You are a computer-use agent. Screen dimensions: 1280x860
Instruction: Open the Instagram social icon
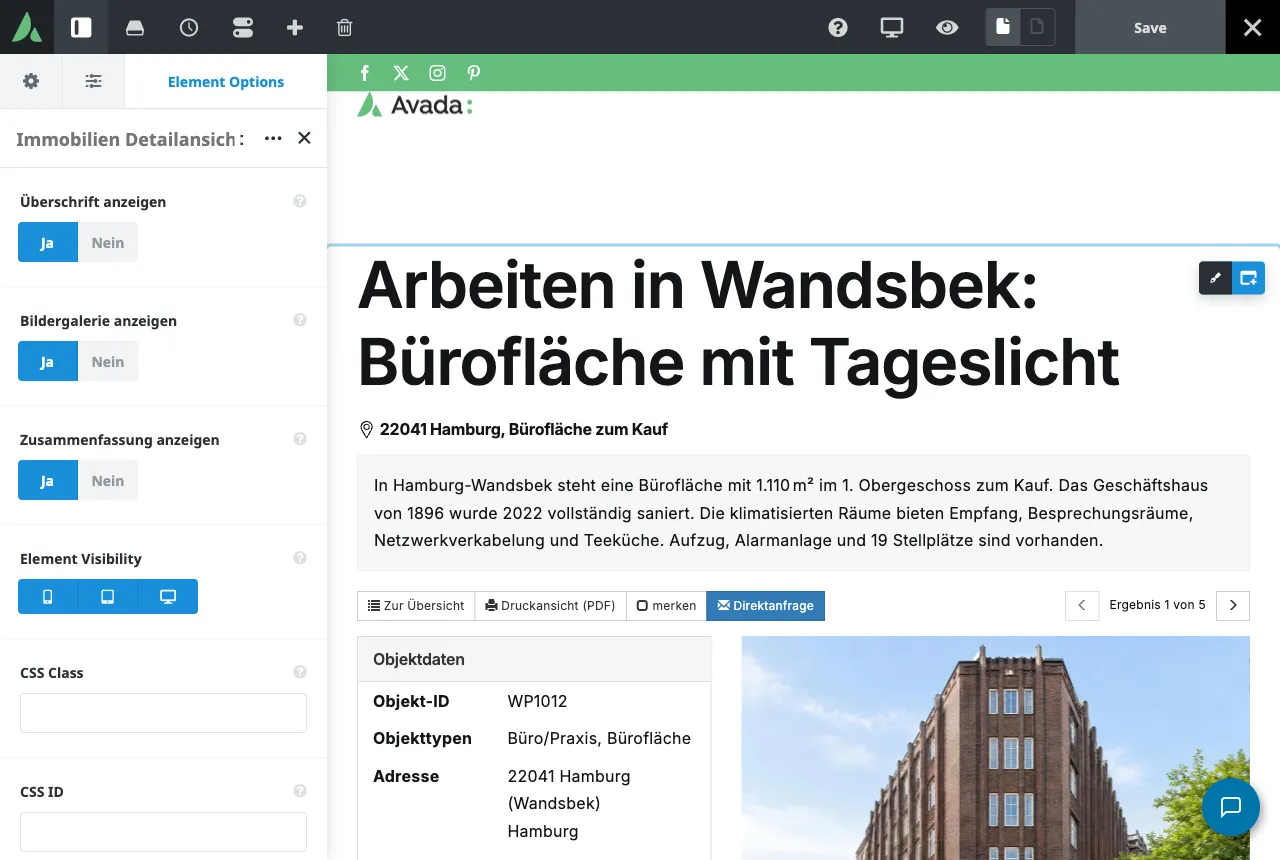coord(437,72)
